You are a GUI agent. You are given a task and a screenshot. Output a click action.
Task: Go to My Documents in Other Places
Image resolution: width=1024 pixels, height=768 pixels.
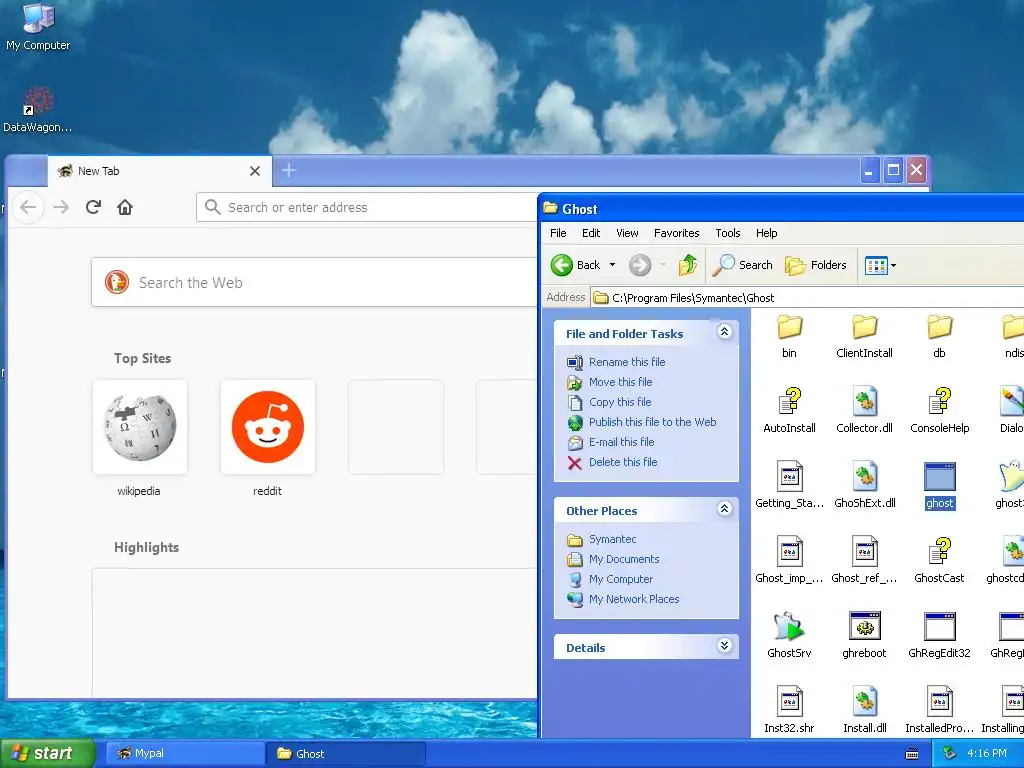(x=624, y=560)
